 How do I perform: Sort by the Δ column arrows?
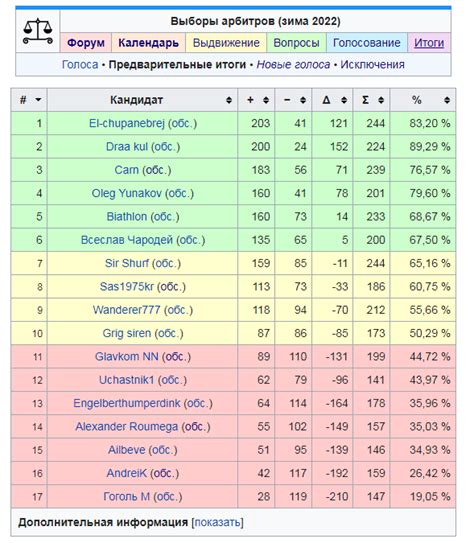click(x=344, y=100)
